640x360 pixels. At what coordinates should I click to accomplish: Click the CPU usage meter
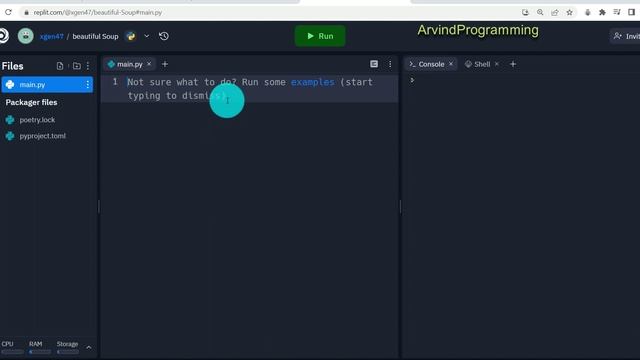point(12,347)
